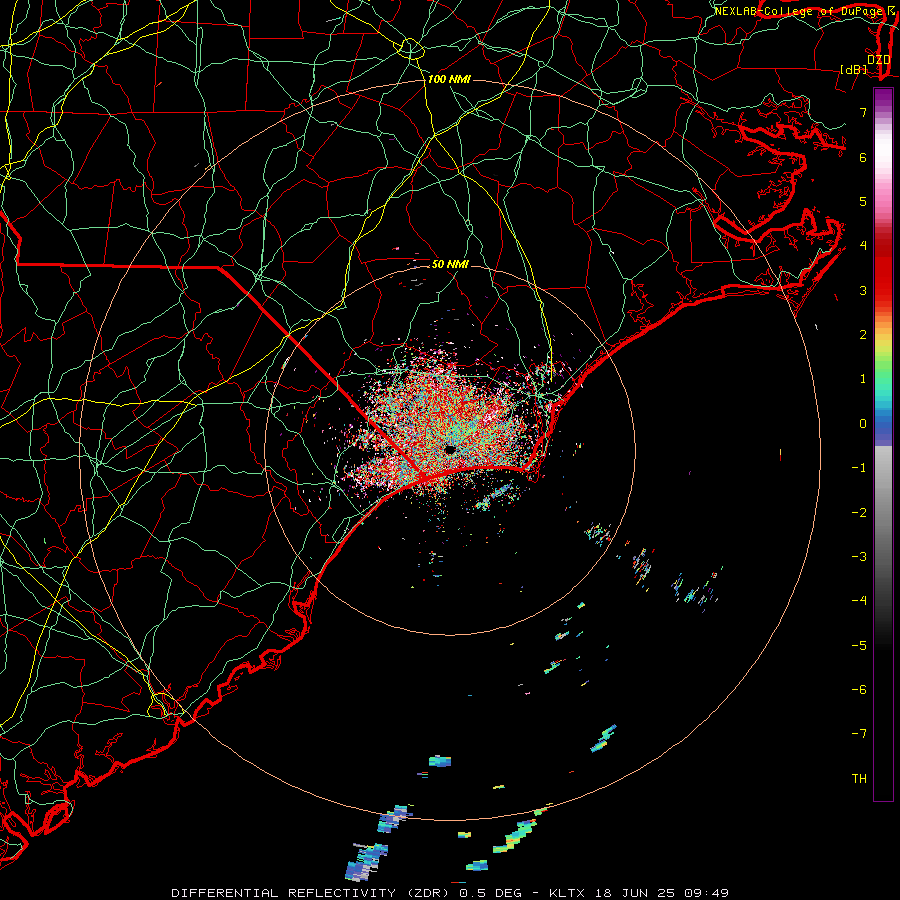This screenshot has width=900, height=900.
Task: Pick the red 3 dB band of color bar
Action: click(883, 290)
